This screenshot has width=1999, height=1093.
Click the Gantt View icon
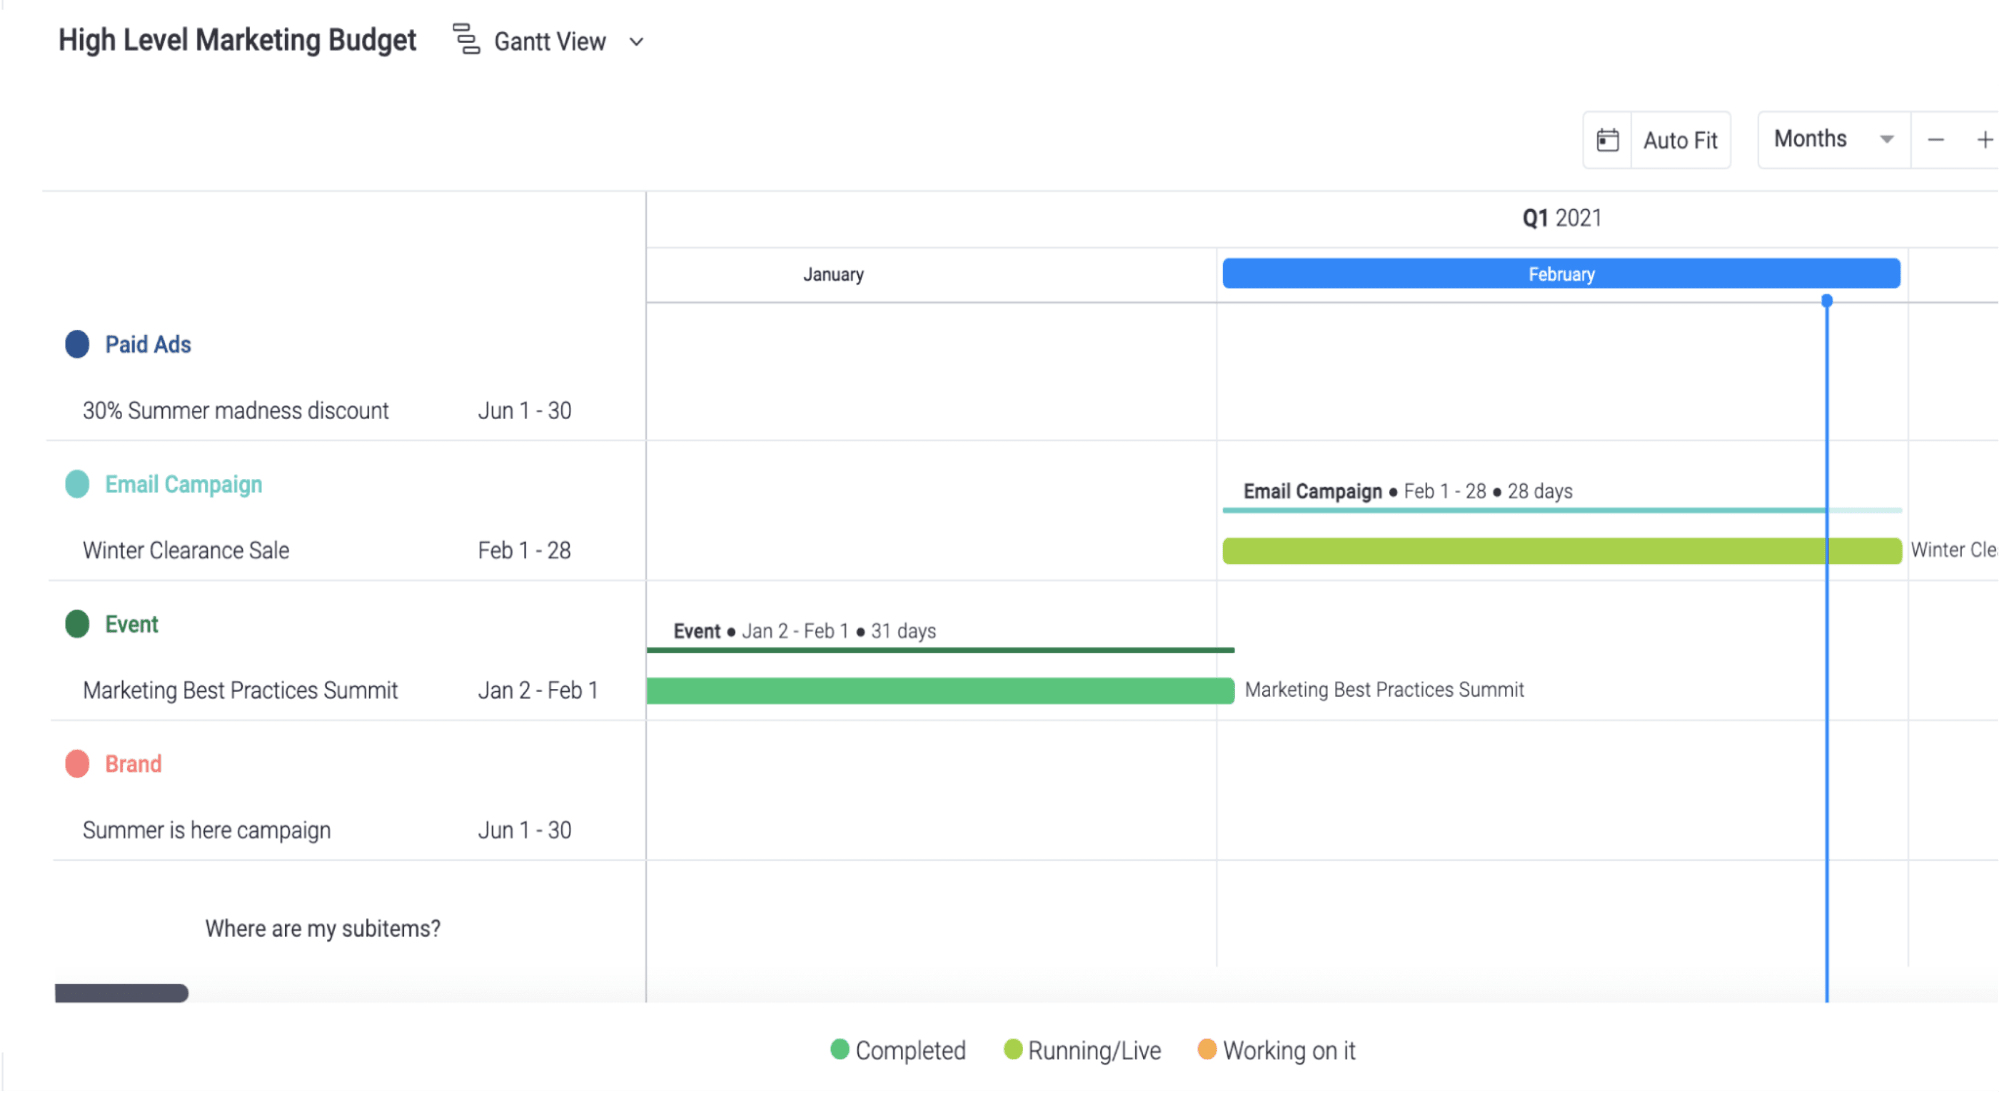[466, 40]
